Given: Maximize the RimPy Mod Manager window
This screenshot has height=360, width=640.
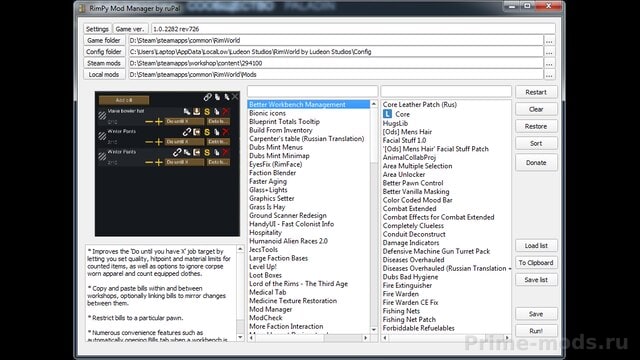Looking at the screenshot, I should click(x=527, y=6).
